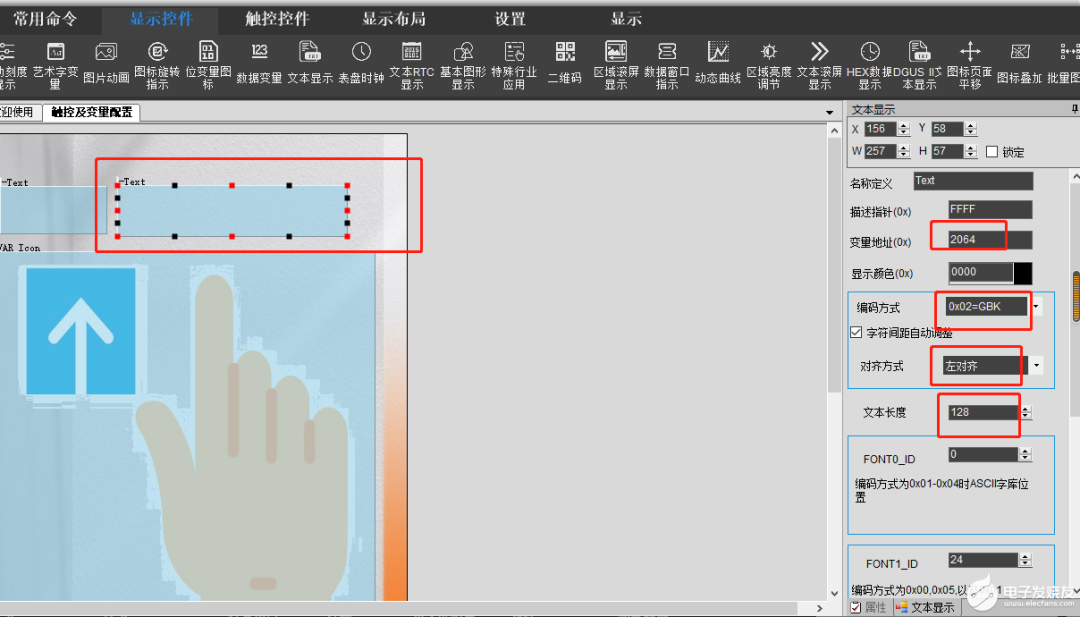Select the 艺术字变量 artistic text tool
The width and height of the screenshot is (1080, 617).
(55, 62)
